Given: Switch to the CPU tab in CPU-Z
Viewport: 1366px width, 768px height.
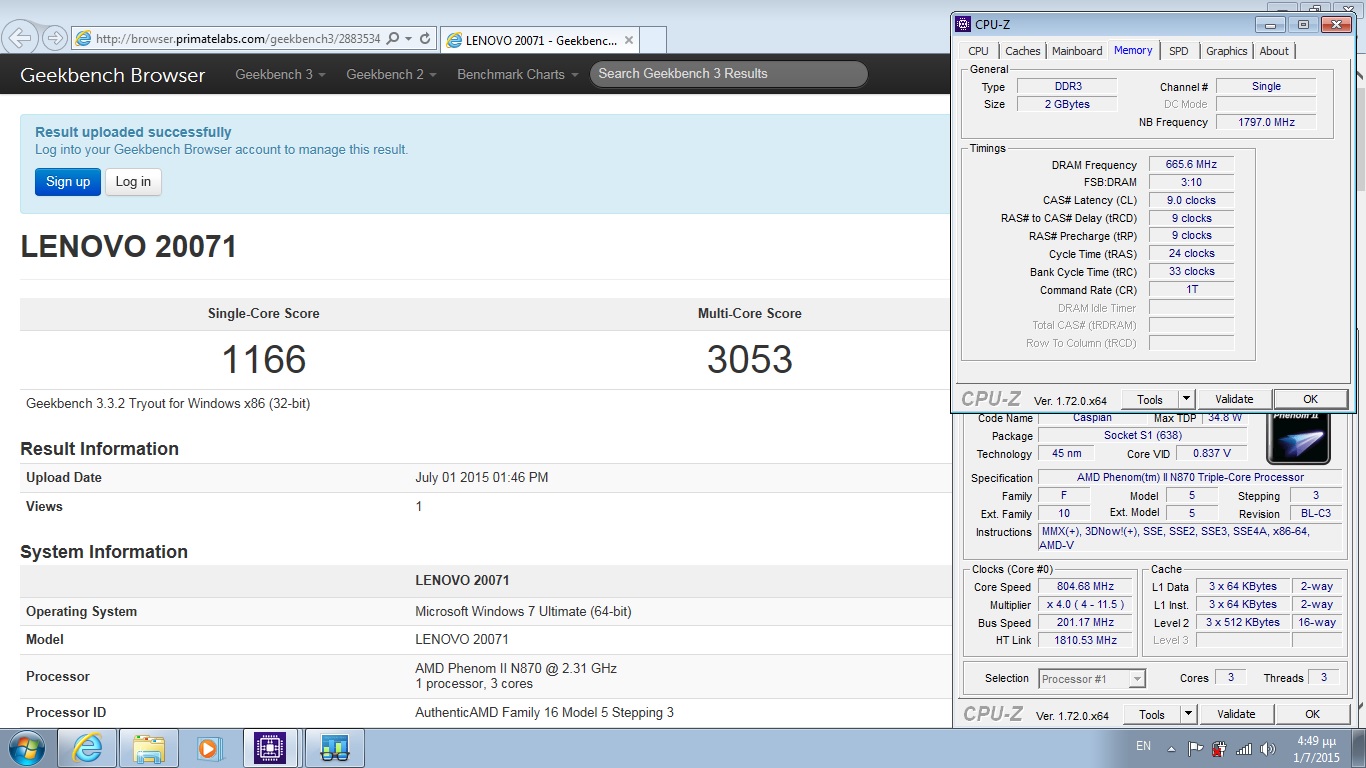Looking at the screenshot, I should 978,51.
